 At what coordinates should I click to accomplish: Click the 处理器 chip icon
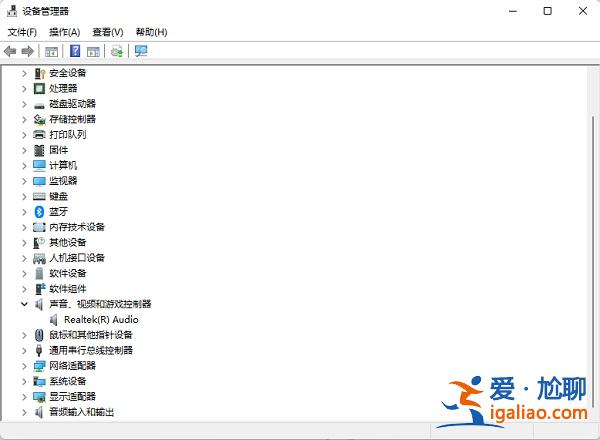39,89
